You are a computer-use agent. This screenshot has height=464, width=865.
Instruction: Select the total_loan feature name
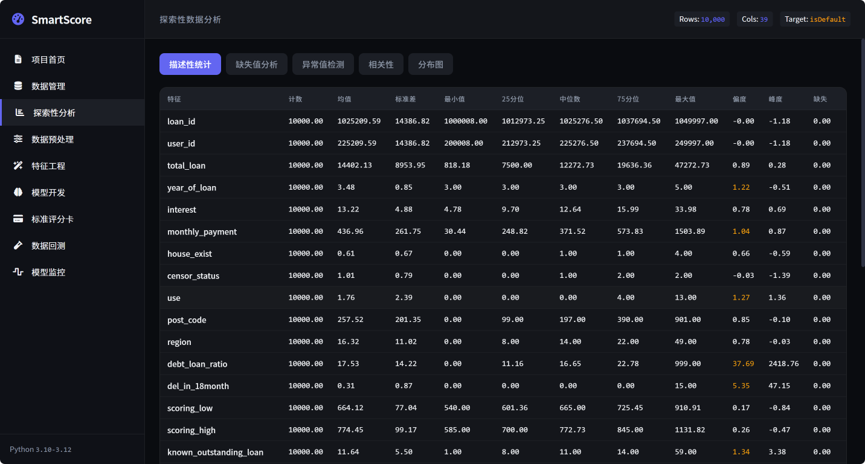(x=186, y=166)
